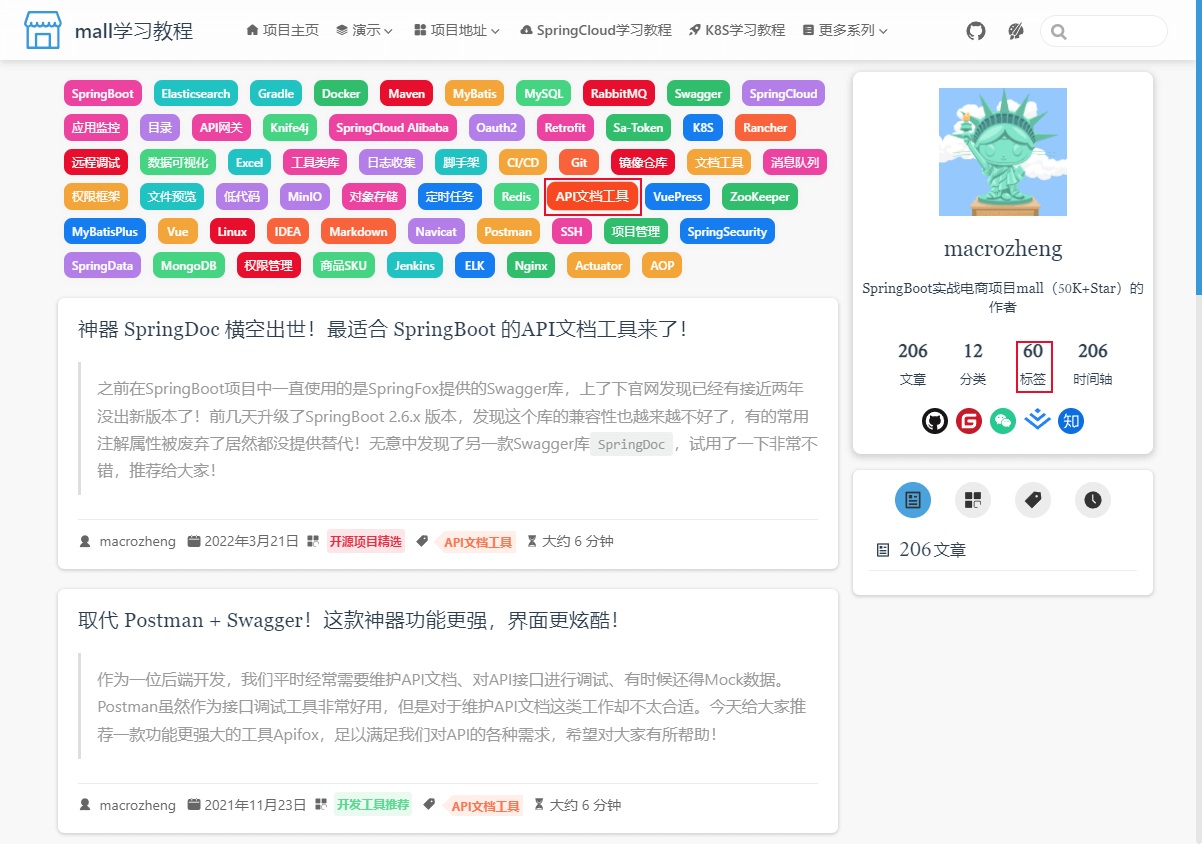This screenshot has height=844, width=1202.
Task: Open red Gitee social icon under profile
Action: coord(969,421)
